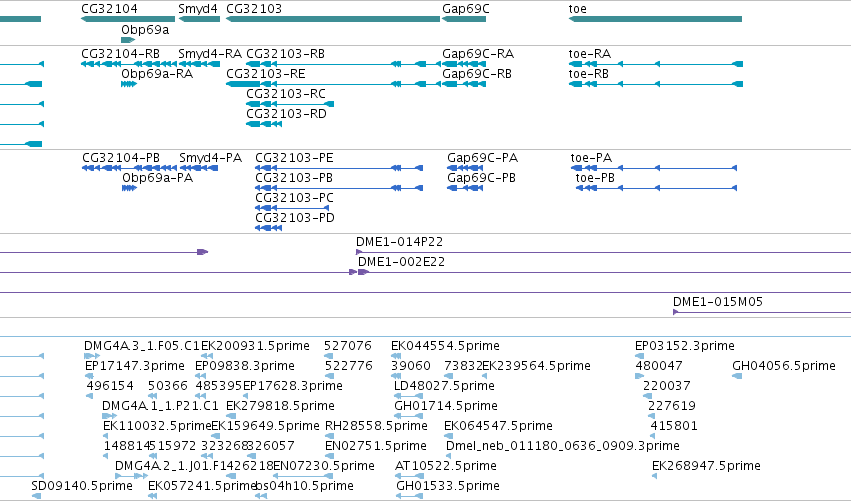Open EST EK279818.5prime
The width and height of the screenshot is (851, 501).
point(280,407)
